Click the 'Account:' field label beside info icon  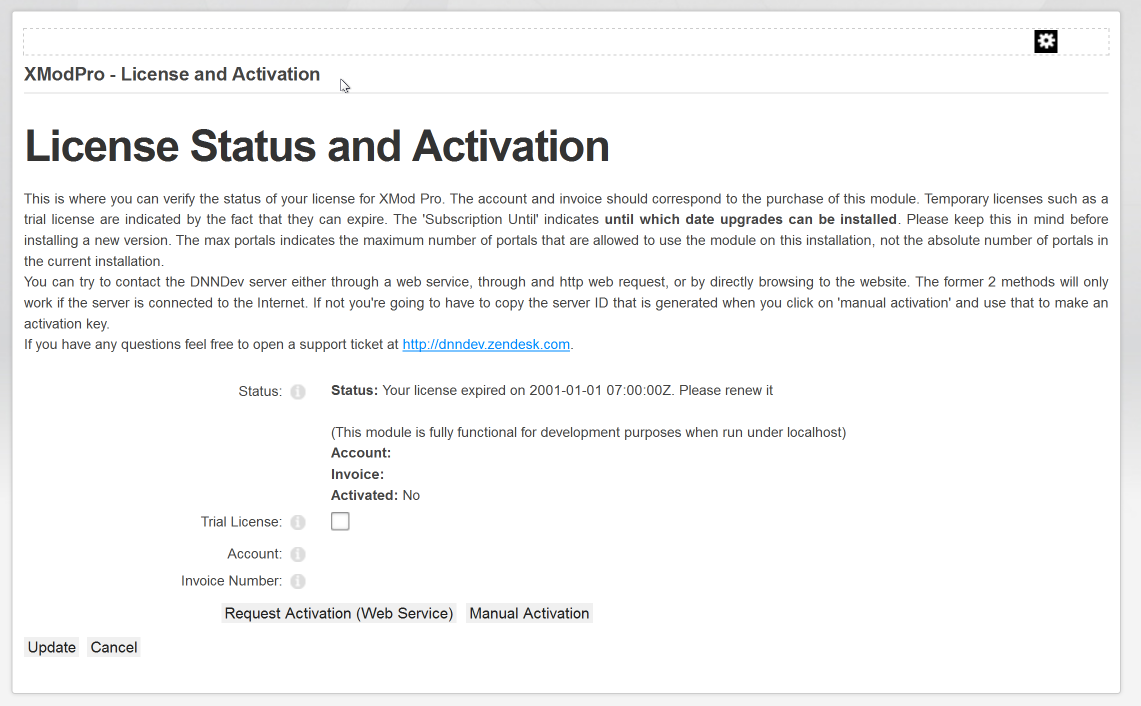tap(255, 554)
